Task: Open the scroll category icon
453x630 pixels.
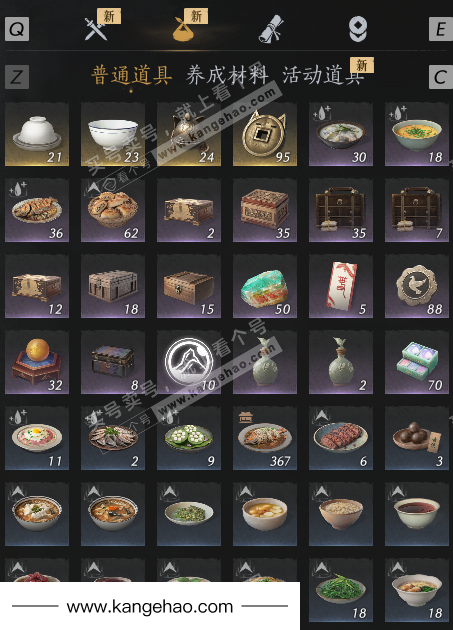Action: [x=271, y=29]
